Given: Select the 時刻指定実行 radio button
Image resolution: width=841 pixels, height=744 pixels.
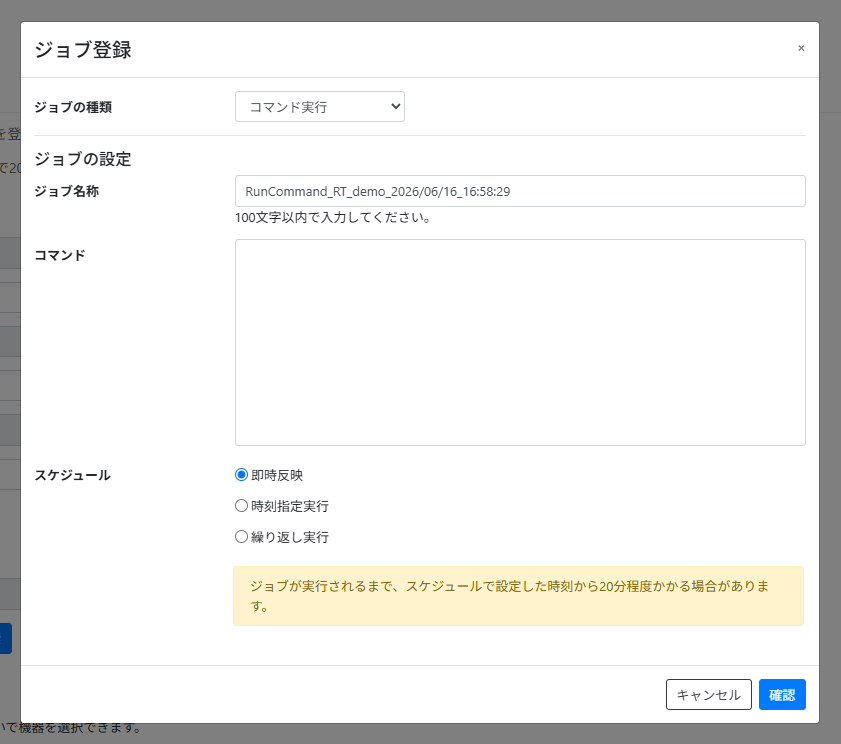Looking at the screenshot, I should tap(241, 506).
